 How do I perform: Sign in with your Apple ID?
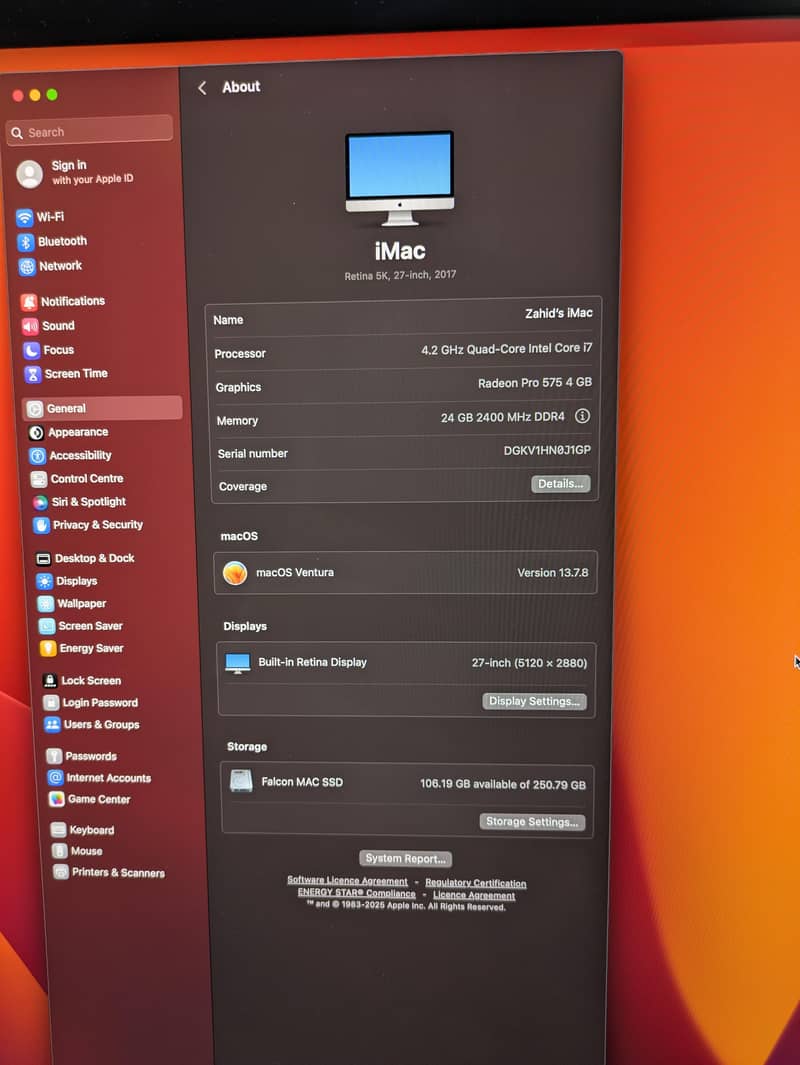coord(75,173)
